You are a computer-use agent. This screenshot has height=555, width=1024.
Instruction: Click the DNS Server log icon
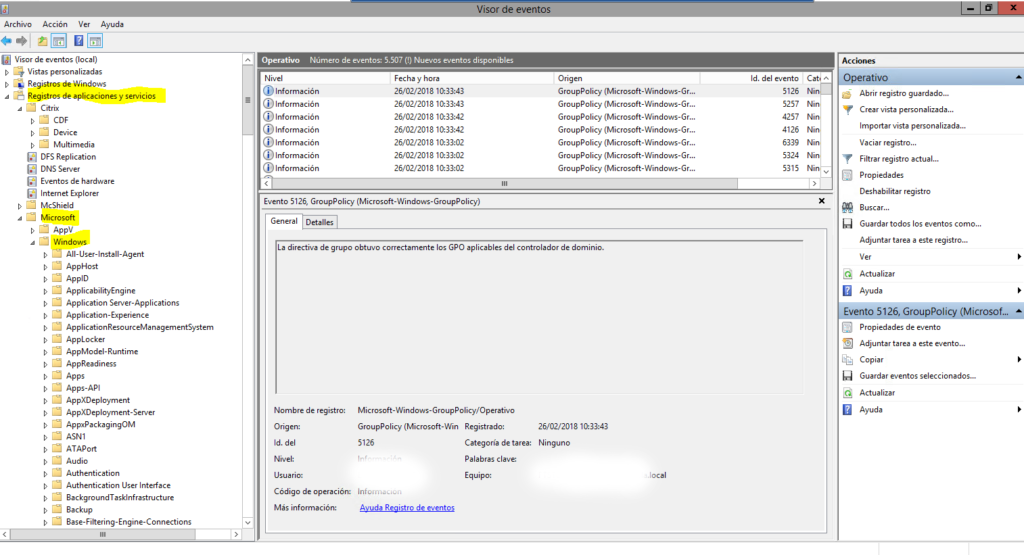click(x=32, y=169)
